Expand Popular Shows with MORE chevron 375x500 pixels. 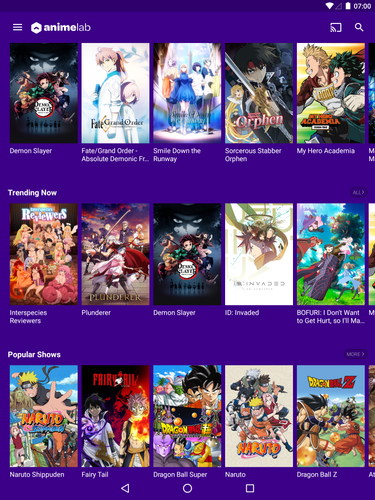356,354
